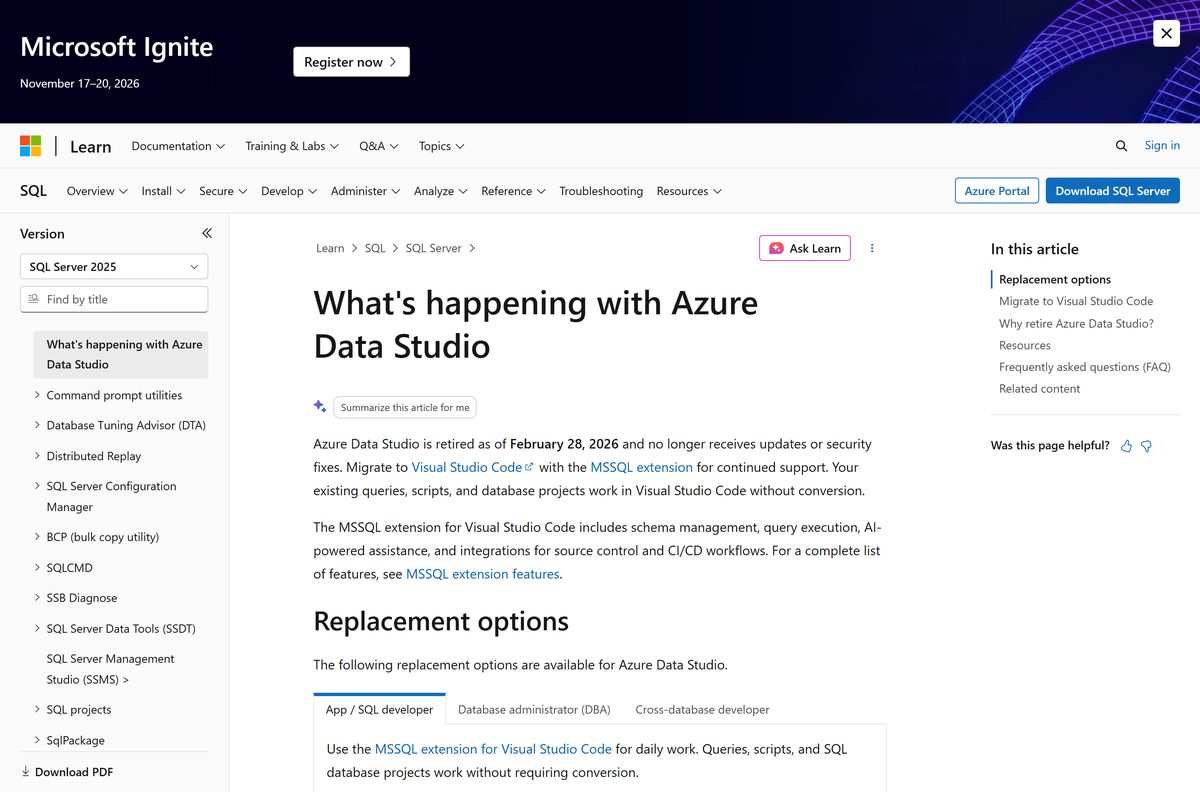Click the Microsoft logo
The height and width of the screenshot is (792, 1200).
coord(31,146)
